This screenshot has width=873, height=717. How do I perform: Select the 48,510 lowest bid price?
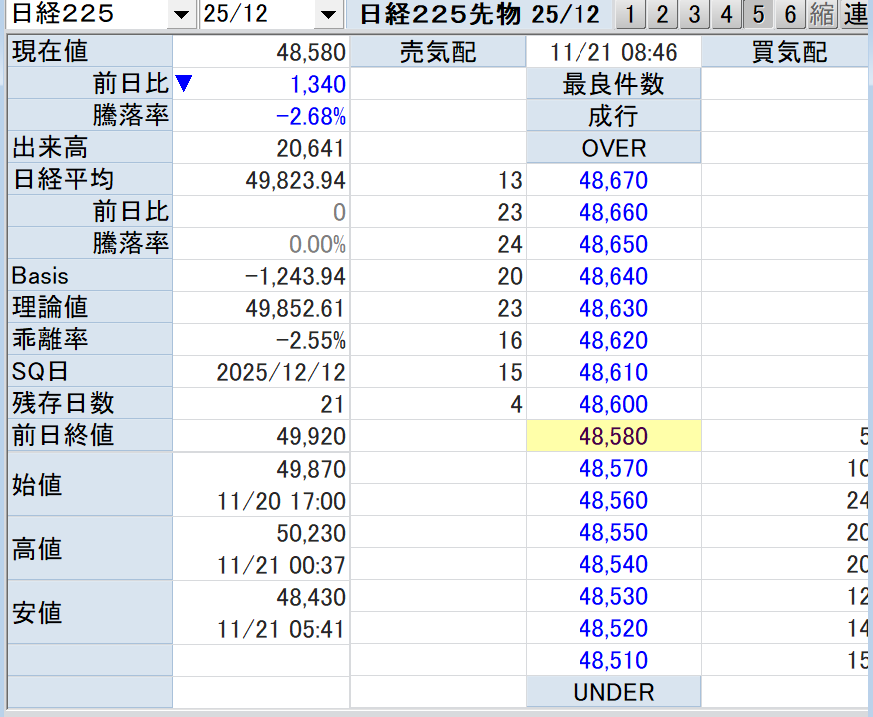coord(613,660)
